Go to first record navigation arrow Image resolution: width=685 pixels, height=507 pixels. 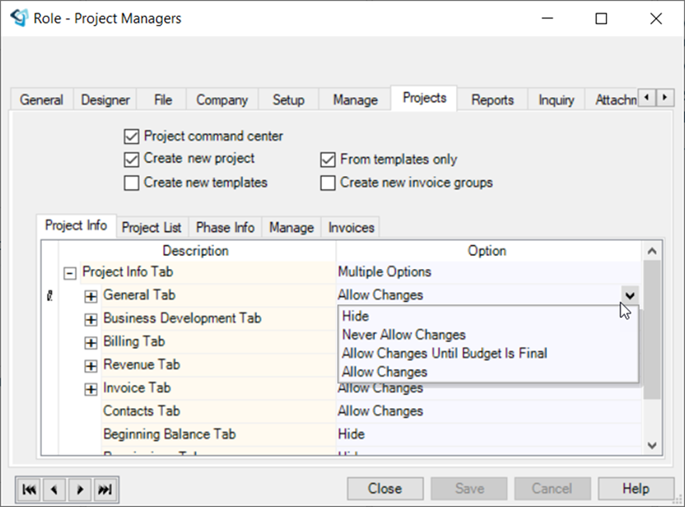pyautogui.click(x=30, y=489)
